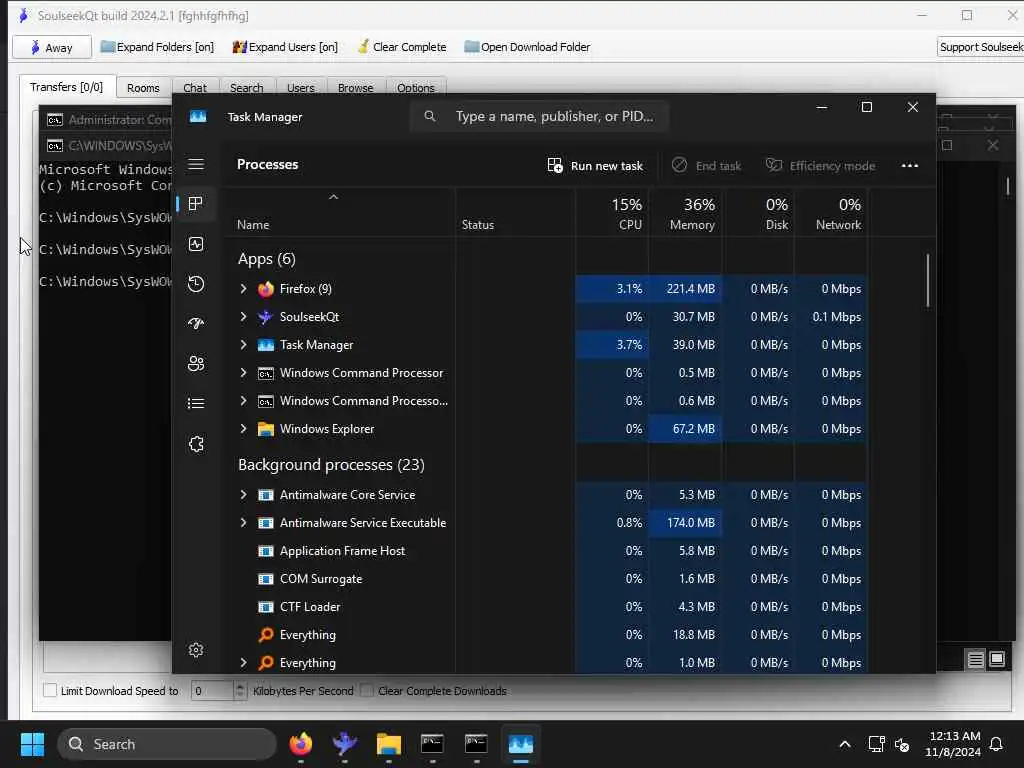Click the muted volume tray icon
The height and width of the screenshot is (768, 1024).
pyautogui.click(x=902, y=744)
